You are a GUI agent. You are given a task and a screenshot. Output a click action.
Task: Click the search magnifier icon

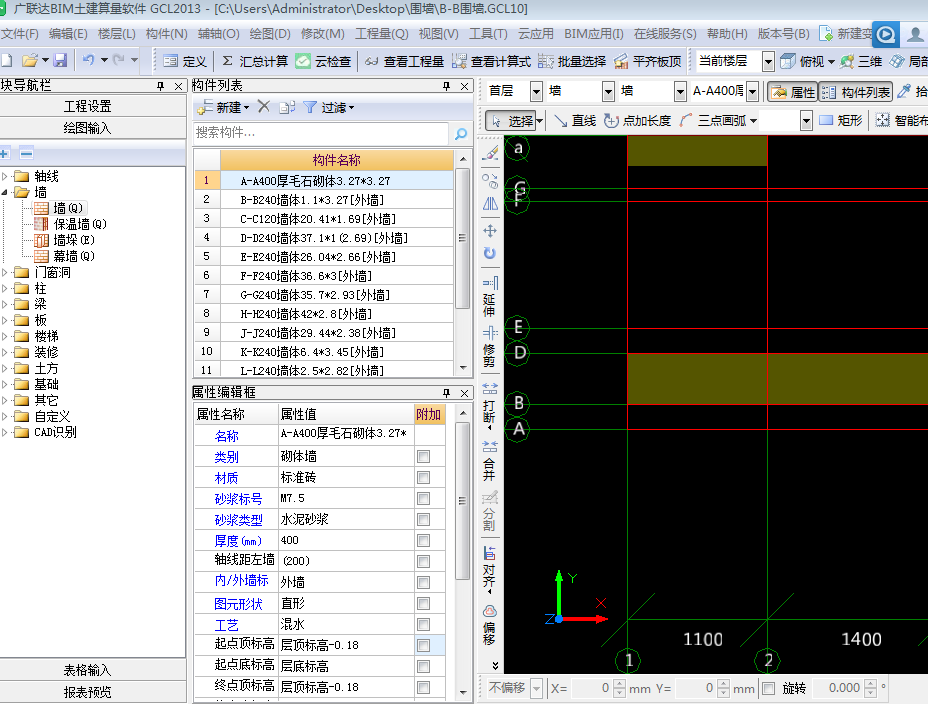coord(461,133)
